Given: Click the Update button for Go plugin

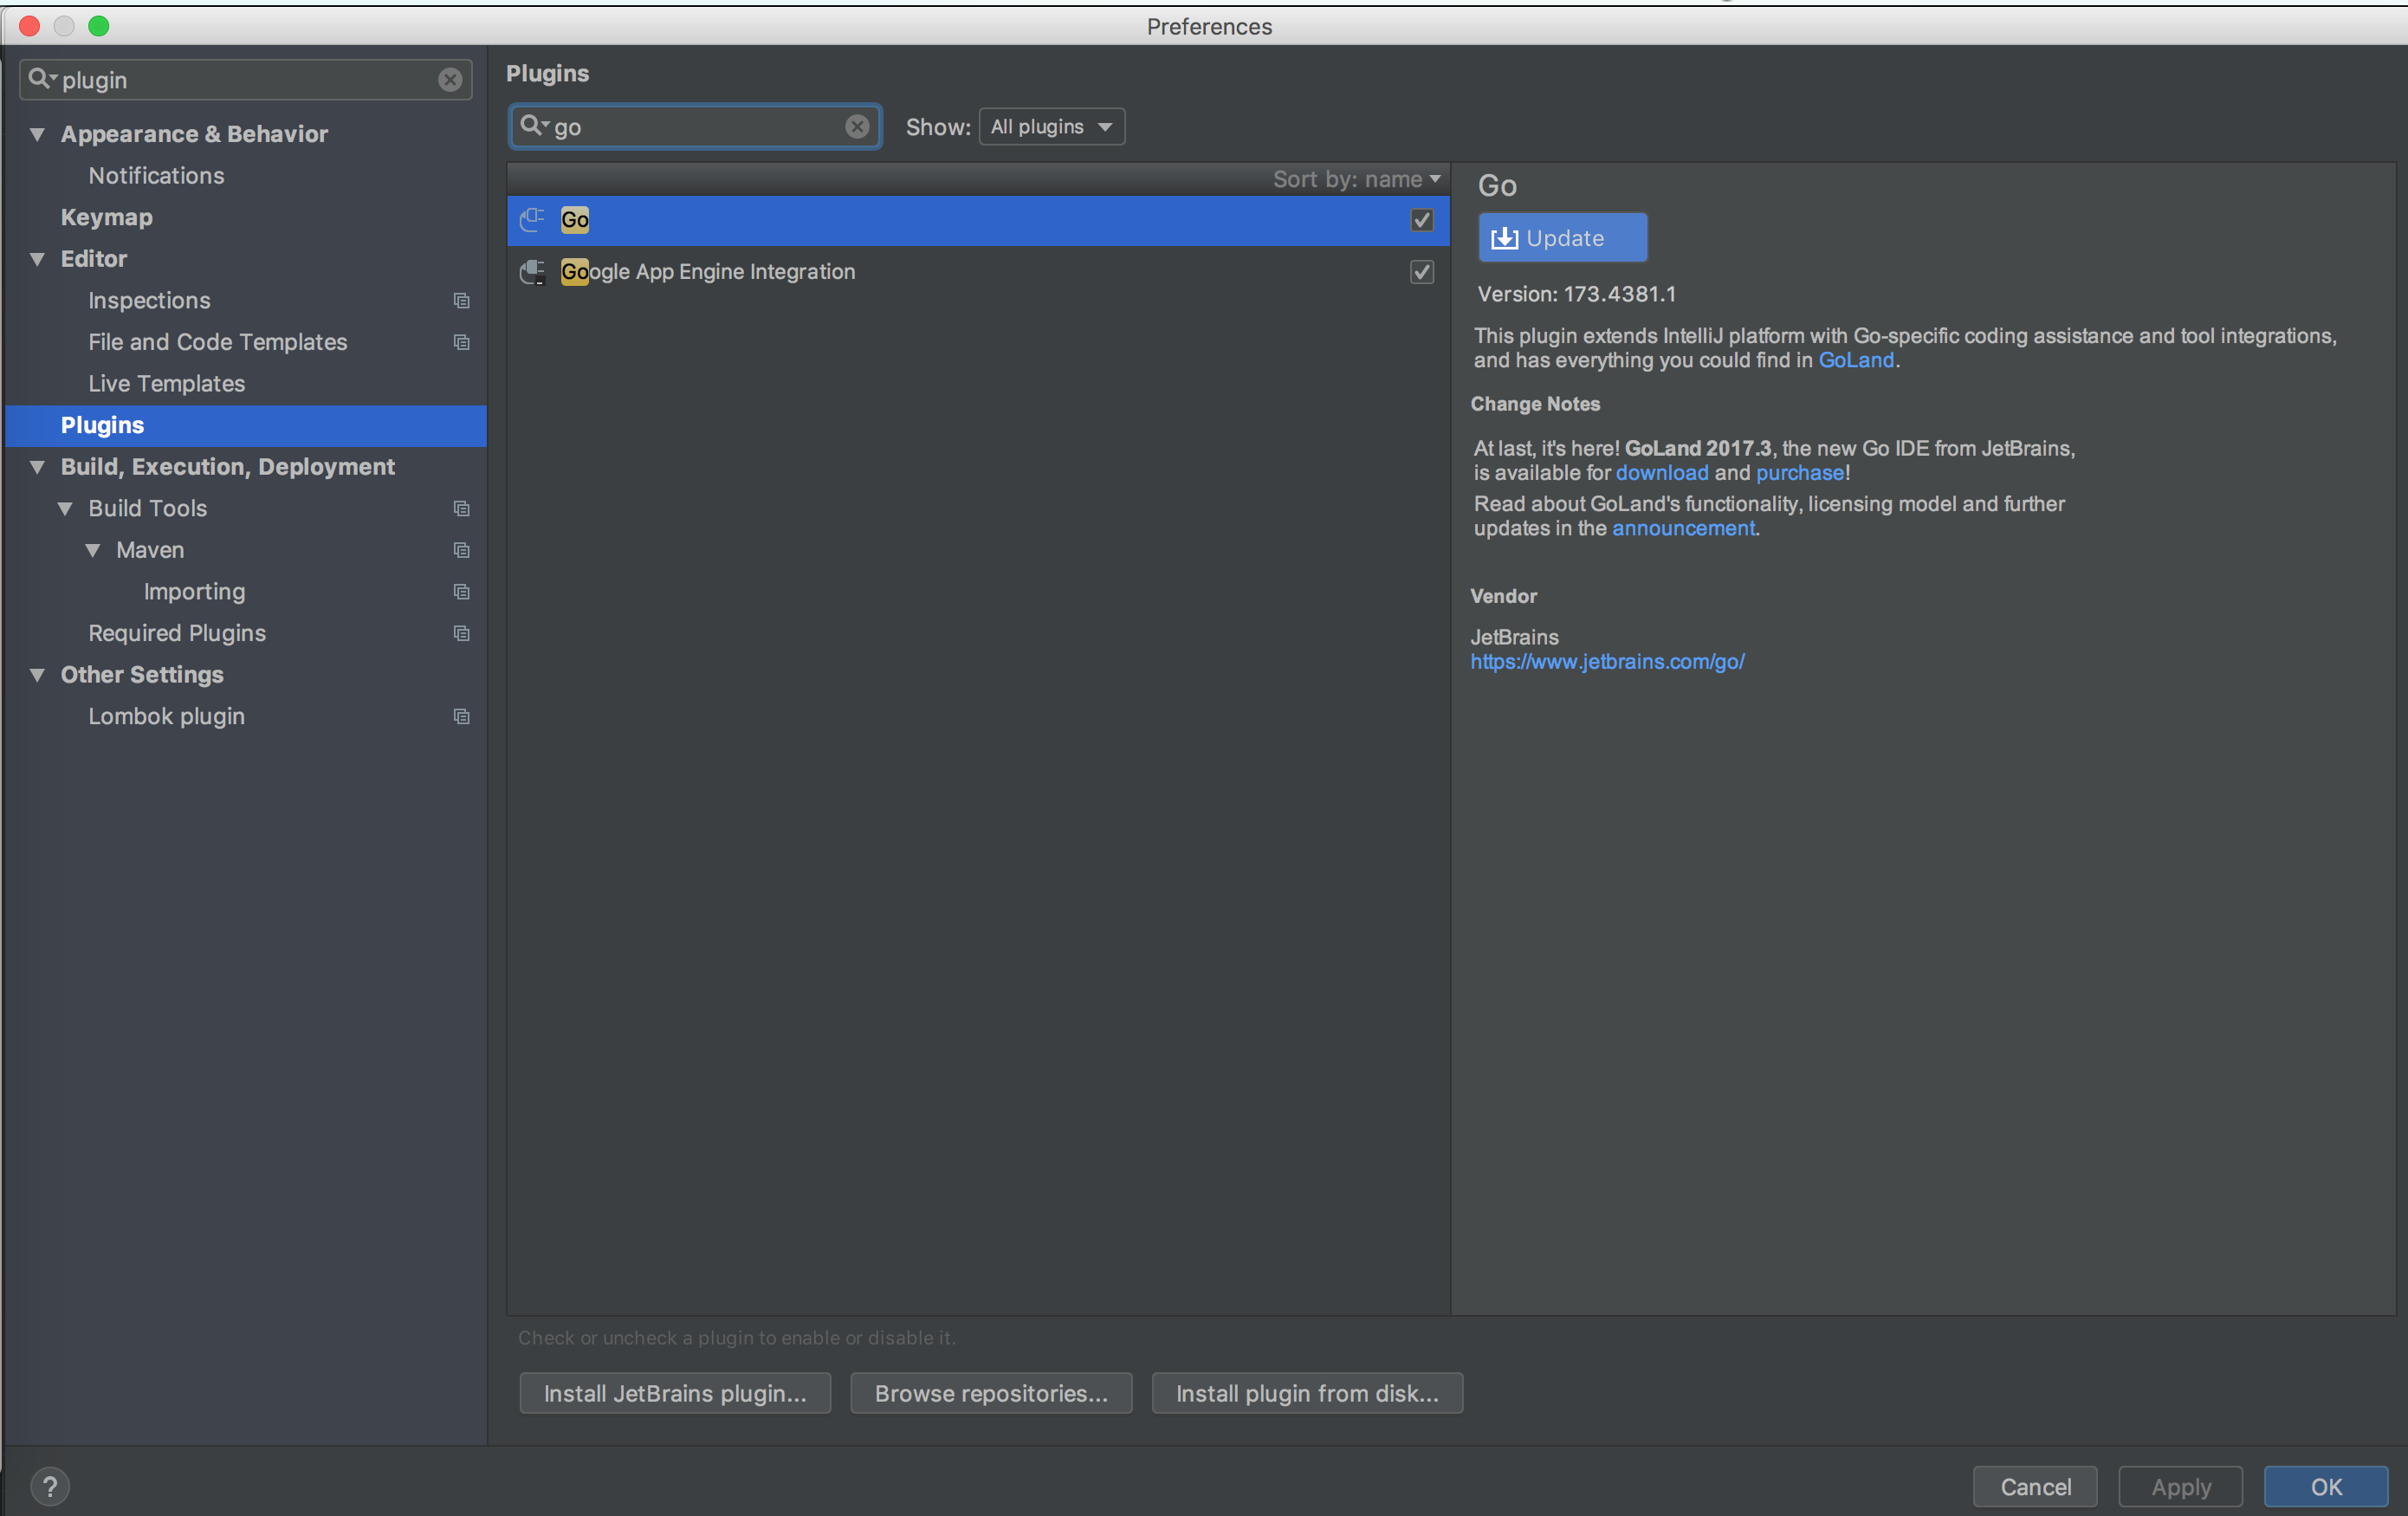Looking at the screenshot, I should 1562,238.
